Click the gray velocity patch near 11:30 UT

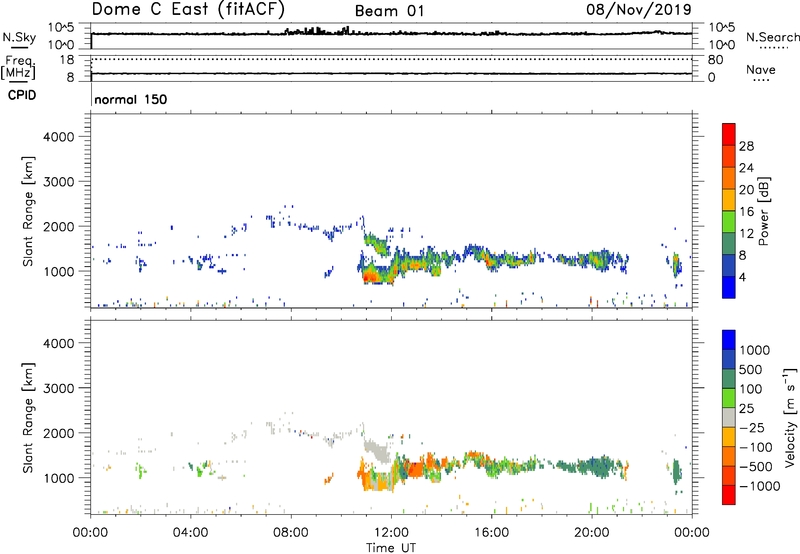377,451
